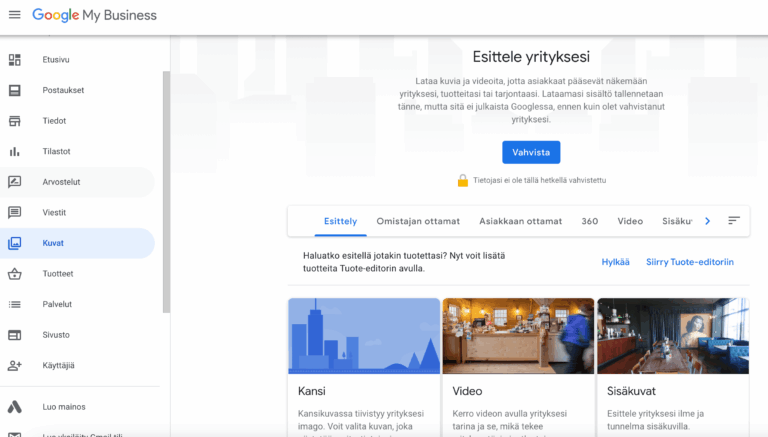The height and width of the screenshot is (437, 768).
Task: Click the Arvostelut reviews icon
Action: click(x=15, y=182)
